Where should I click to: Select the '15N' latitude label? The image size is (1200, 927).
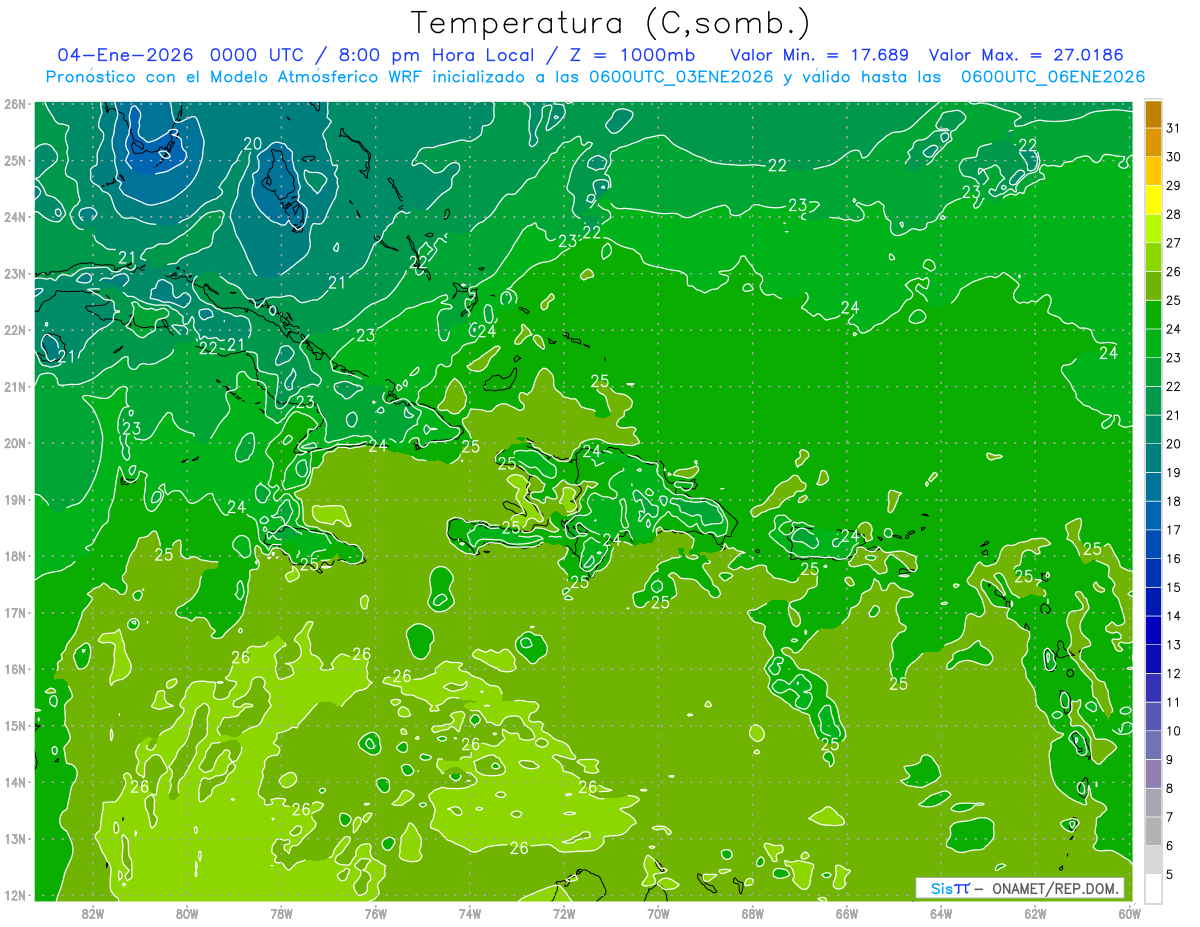(14, 725)
